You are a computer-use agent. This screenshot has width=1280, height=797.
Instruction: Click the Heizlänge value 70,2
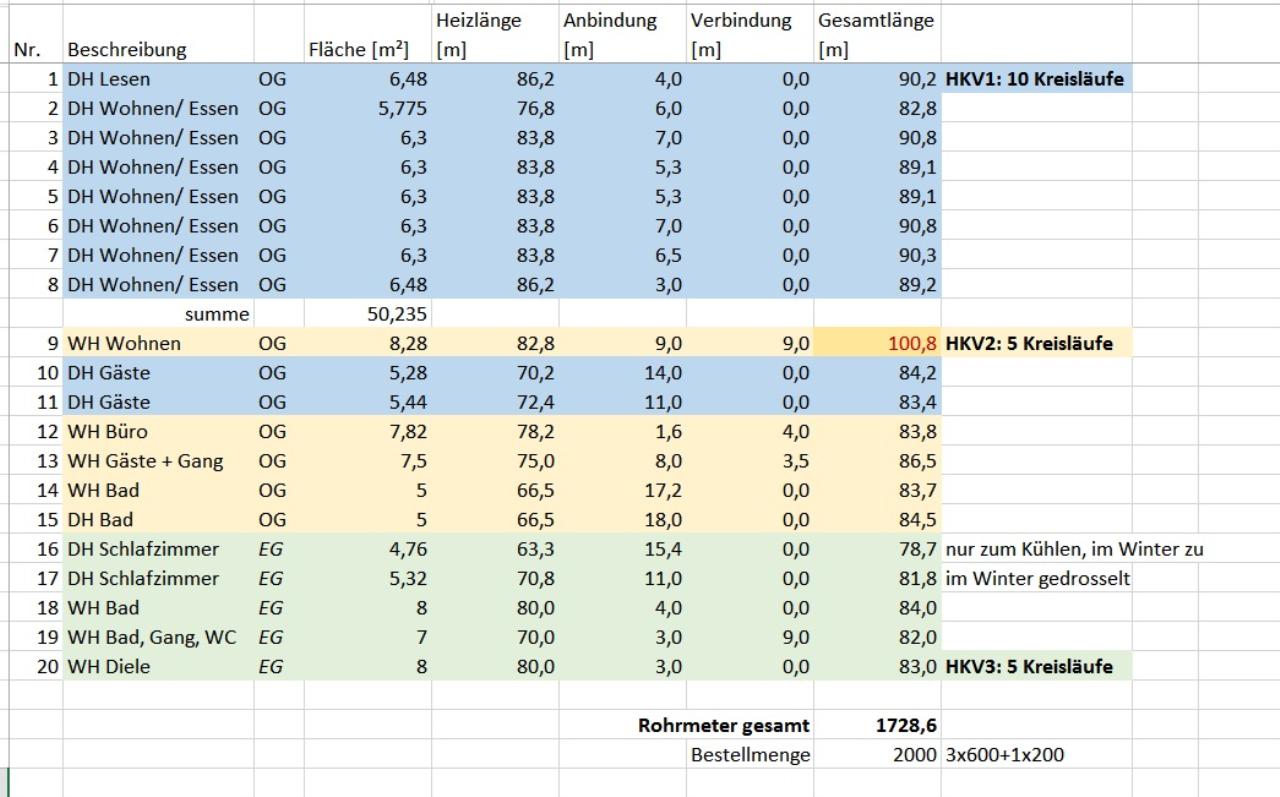[495, 373]
